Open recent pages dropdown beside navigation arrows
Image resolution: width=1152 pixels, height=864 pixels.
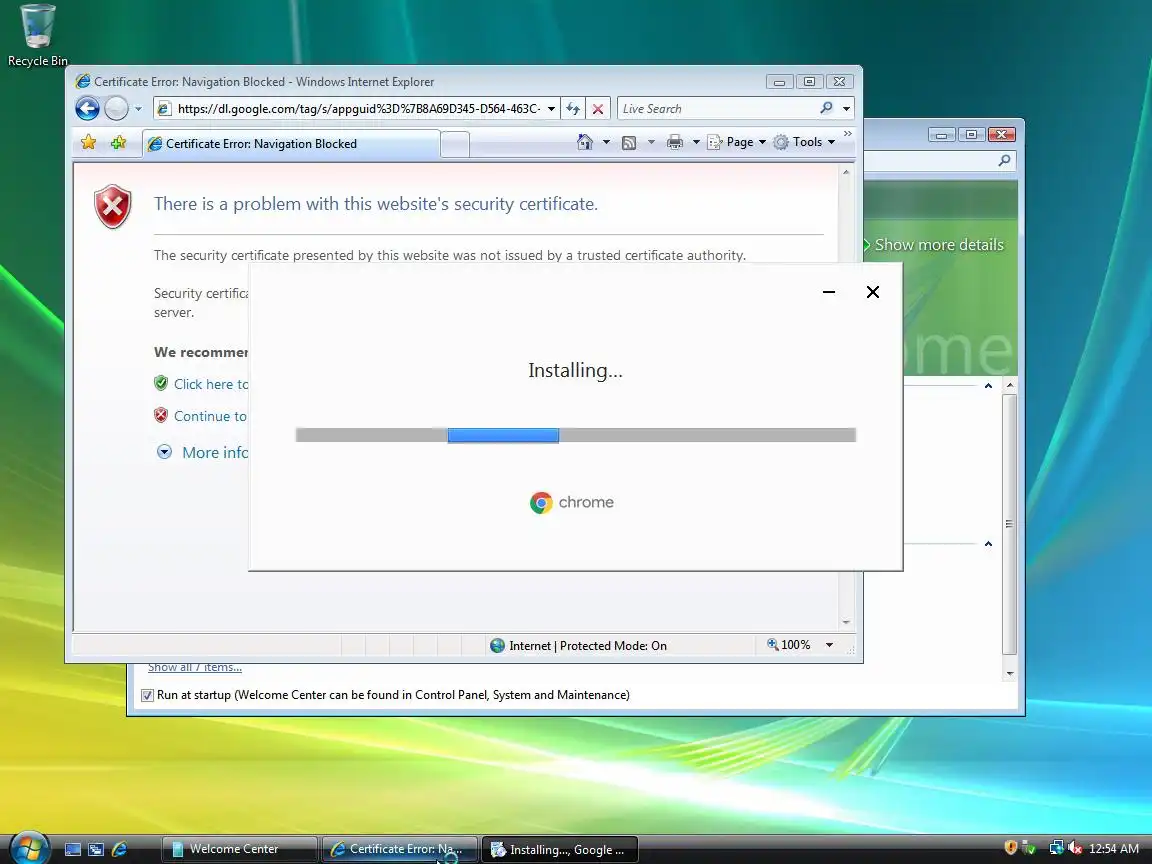[x=138, y=109]
